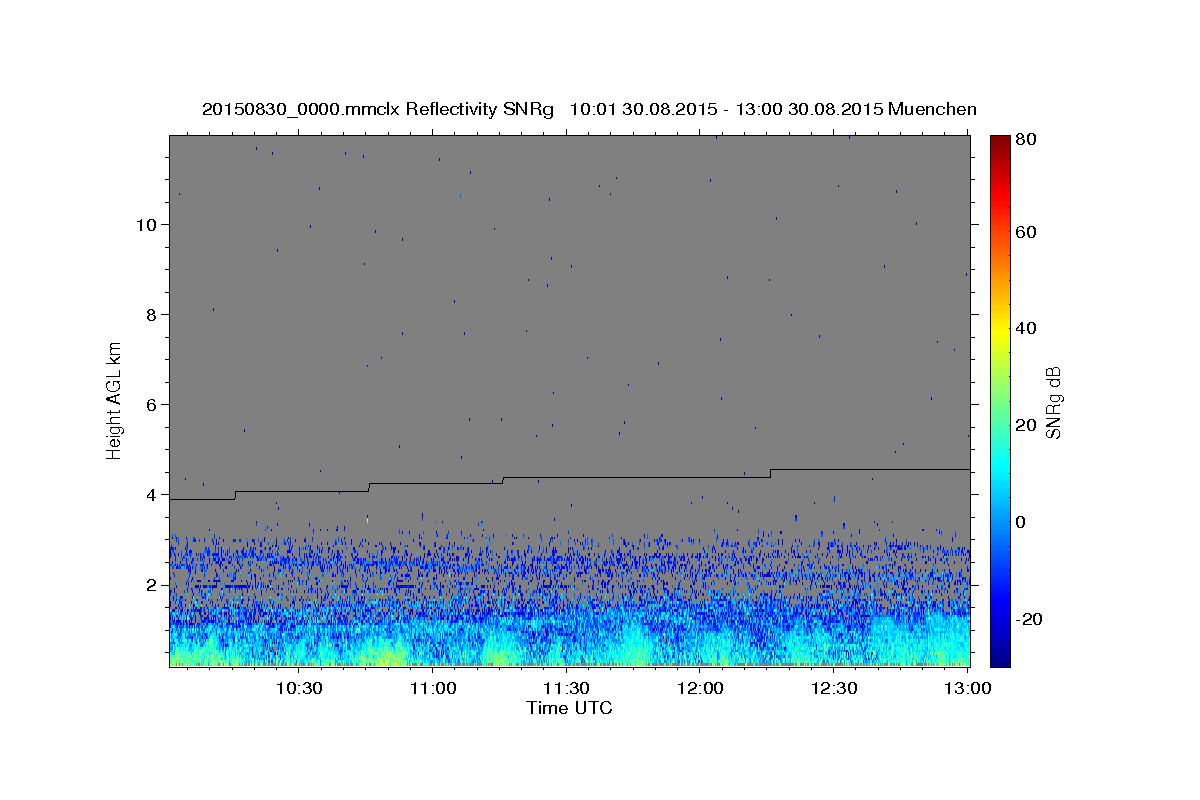Click the 12:30 time tick label

coord(835,688)
